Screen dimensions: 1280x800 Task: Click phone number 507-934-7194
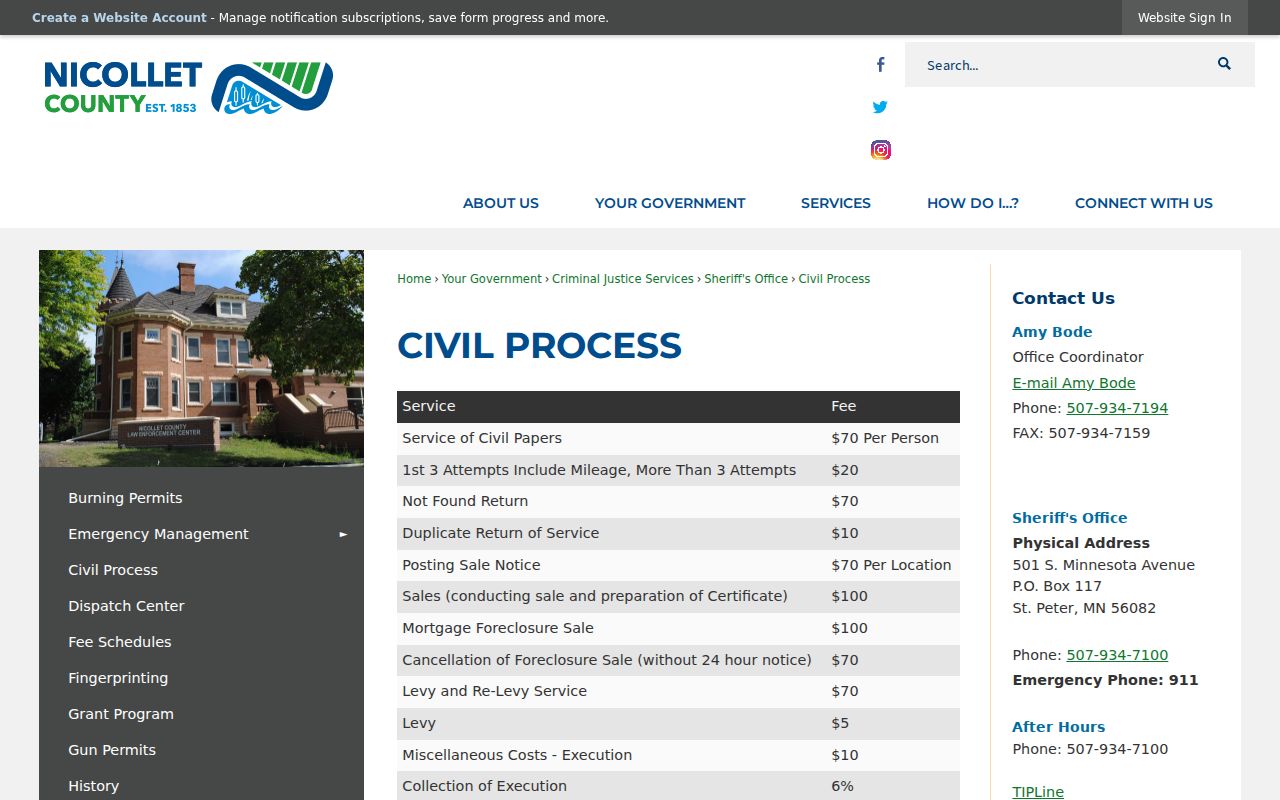point(1117,408)
